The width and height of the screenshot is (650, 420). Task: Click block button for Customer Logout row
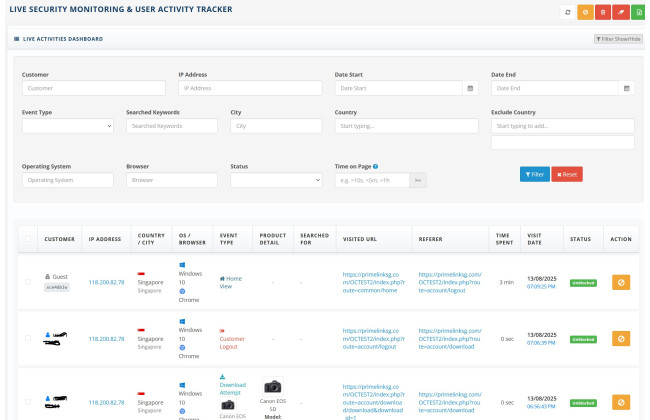pyautogui.click(x=621, y=339)
